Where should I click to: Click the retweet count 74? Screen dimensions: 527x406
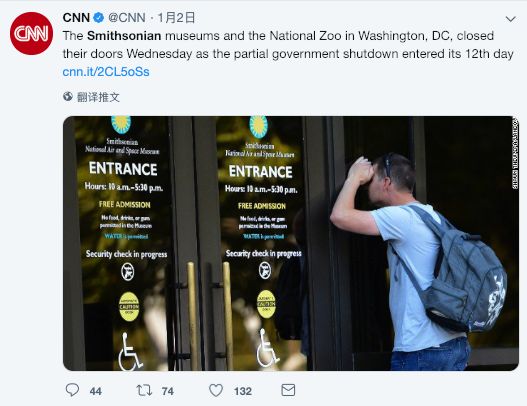click(168, 391)
